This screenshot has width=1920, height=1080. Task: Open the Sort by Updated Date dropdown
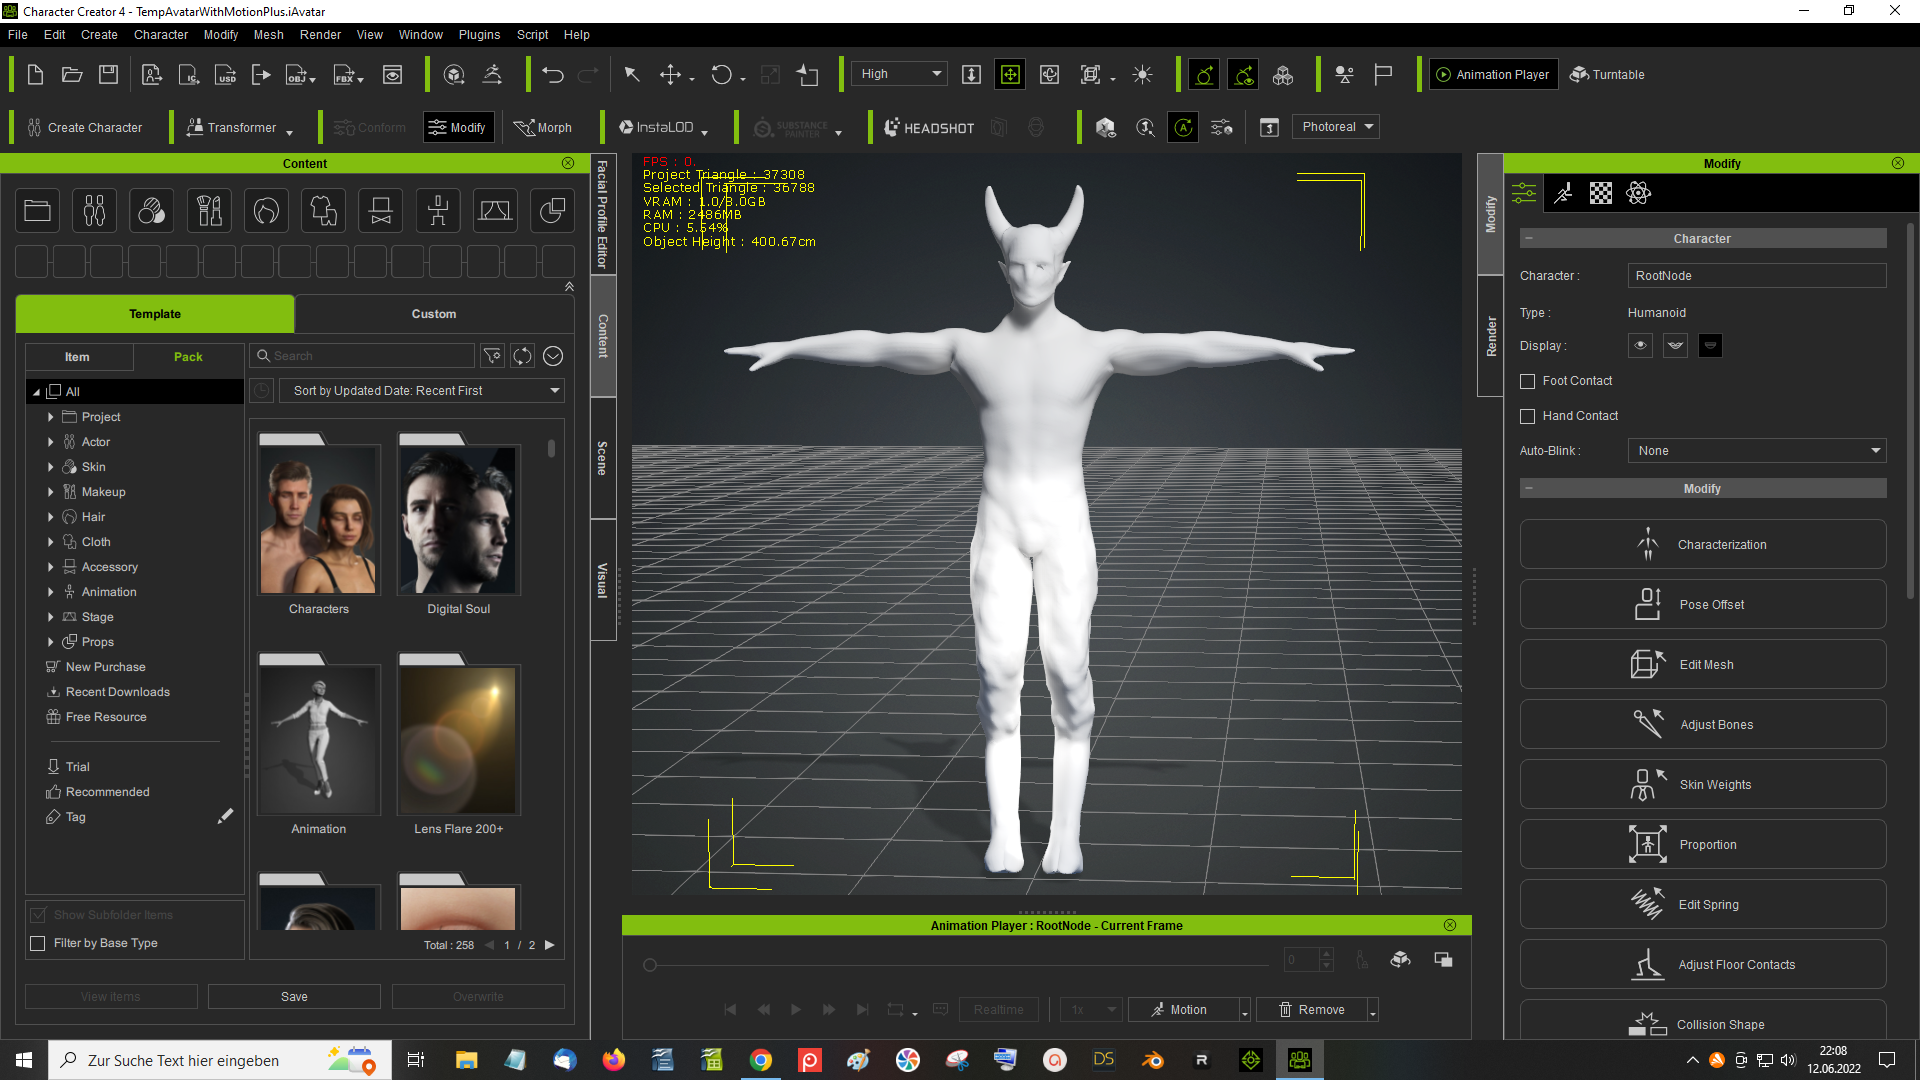coord(421,391)
